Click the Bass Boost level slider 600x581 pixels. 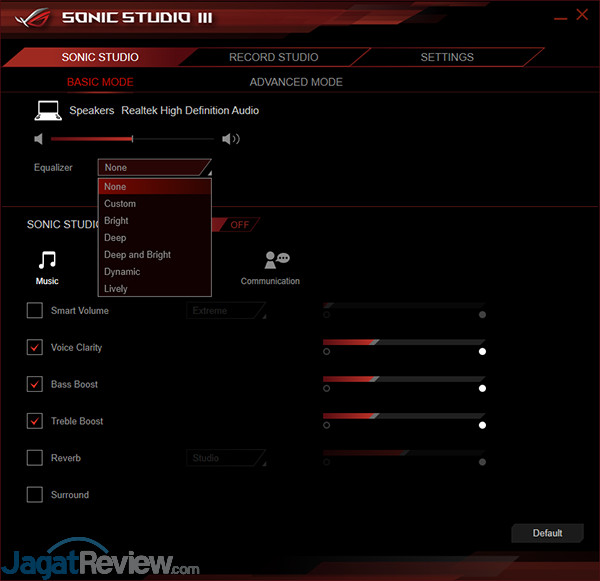click(404, 379)
